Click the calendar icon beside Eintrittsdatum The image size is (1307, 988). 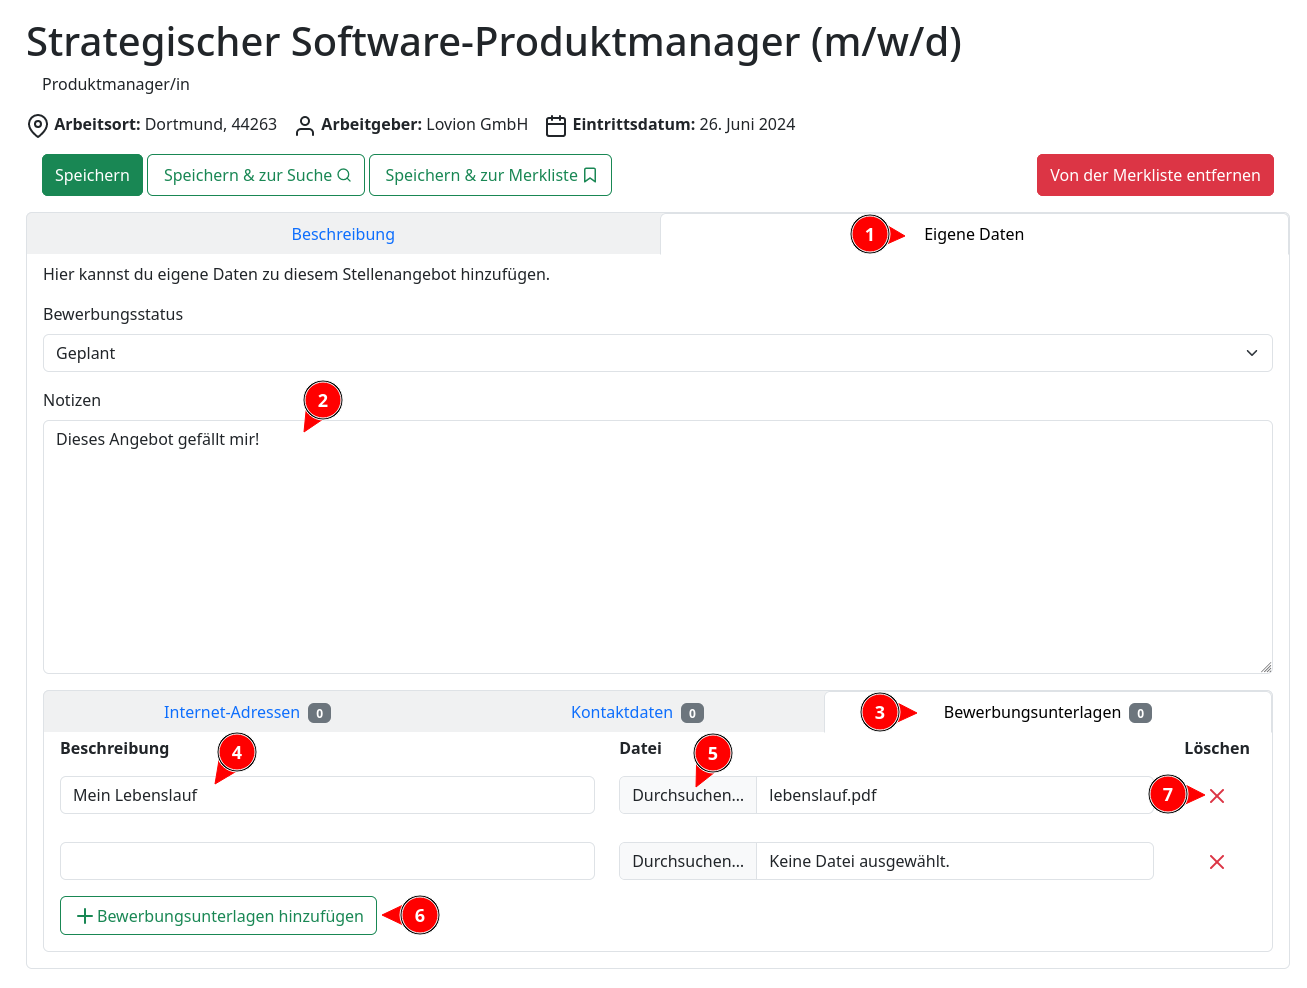pyautogui.click(x=556, y=126)
